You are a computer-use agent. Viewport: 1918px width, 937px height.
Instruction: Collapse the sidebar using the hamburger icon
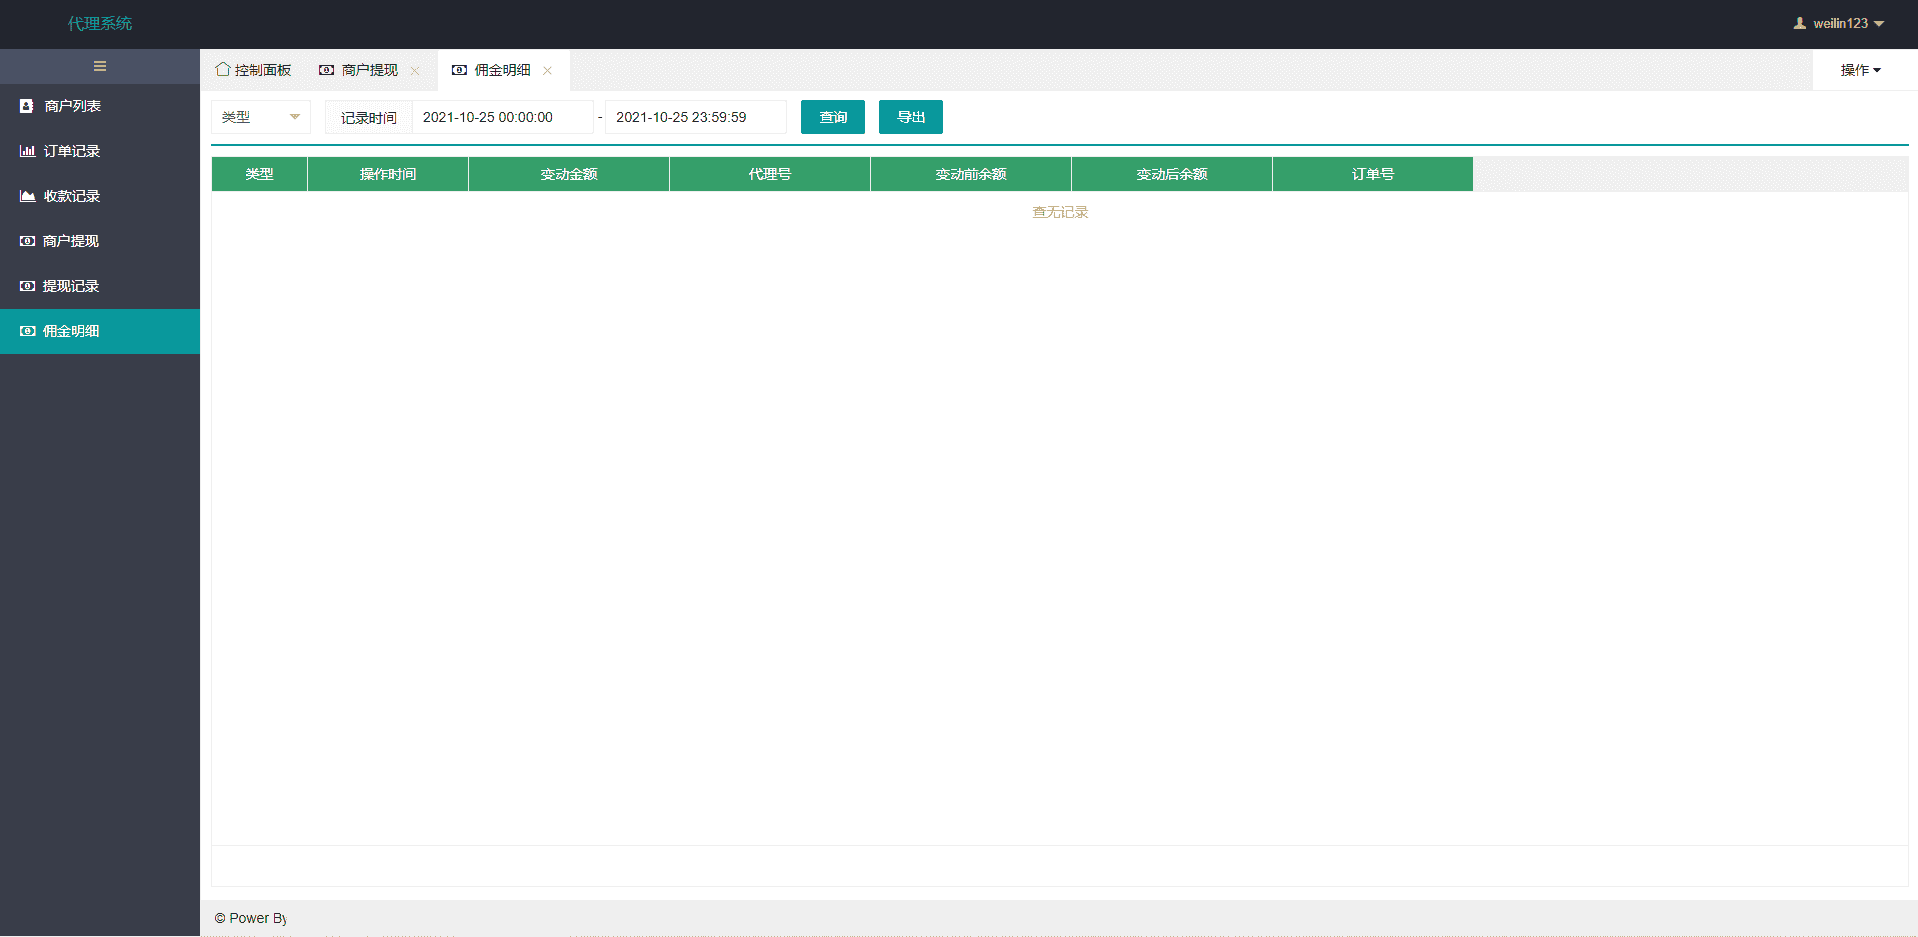point(100,66)
